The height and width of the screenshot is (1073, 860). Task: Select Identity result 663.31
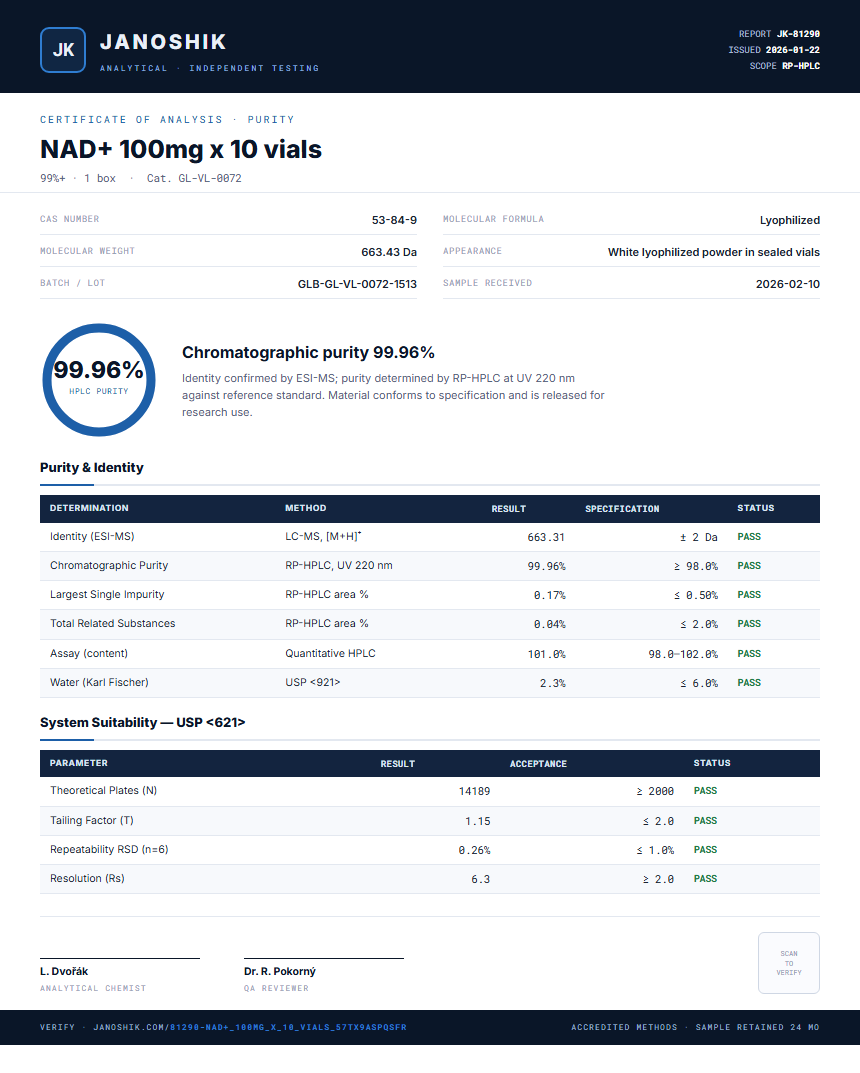[x=546, y=537]
